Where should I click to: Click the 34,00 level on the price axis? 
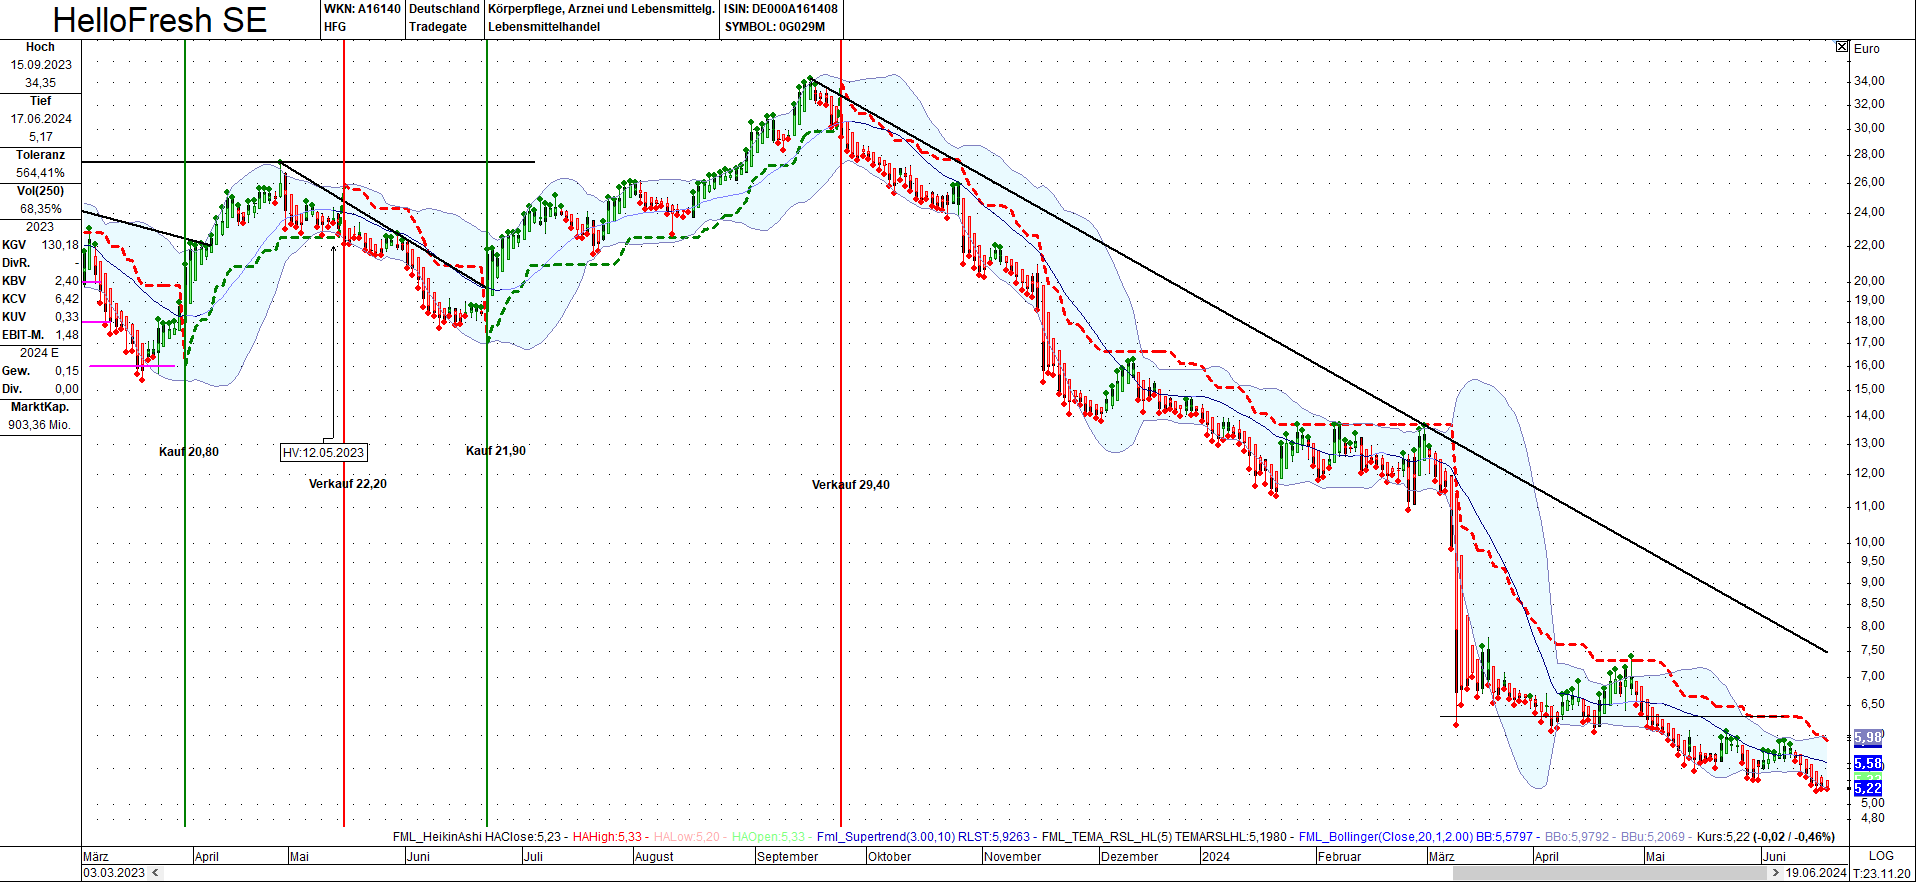click(x=1869, y=81)
